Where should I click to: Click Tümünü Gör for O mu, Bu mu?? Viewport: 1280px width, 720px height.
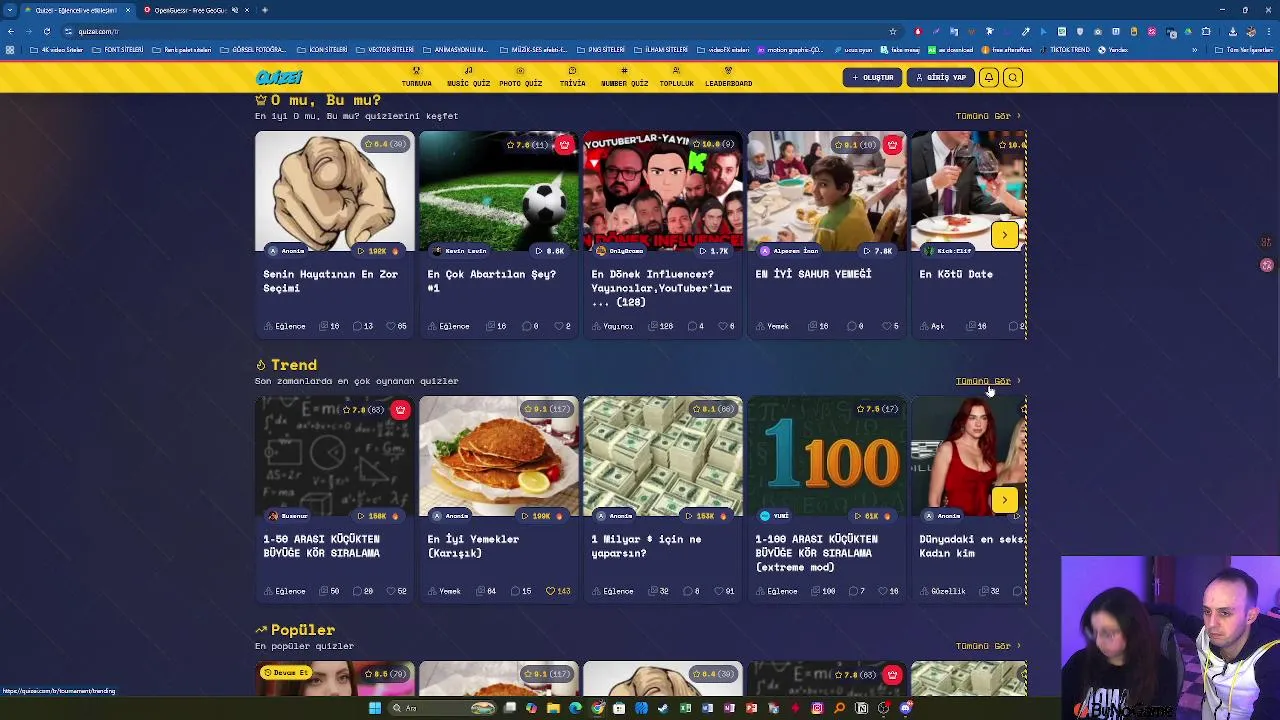click(987, 116)
